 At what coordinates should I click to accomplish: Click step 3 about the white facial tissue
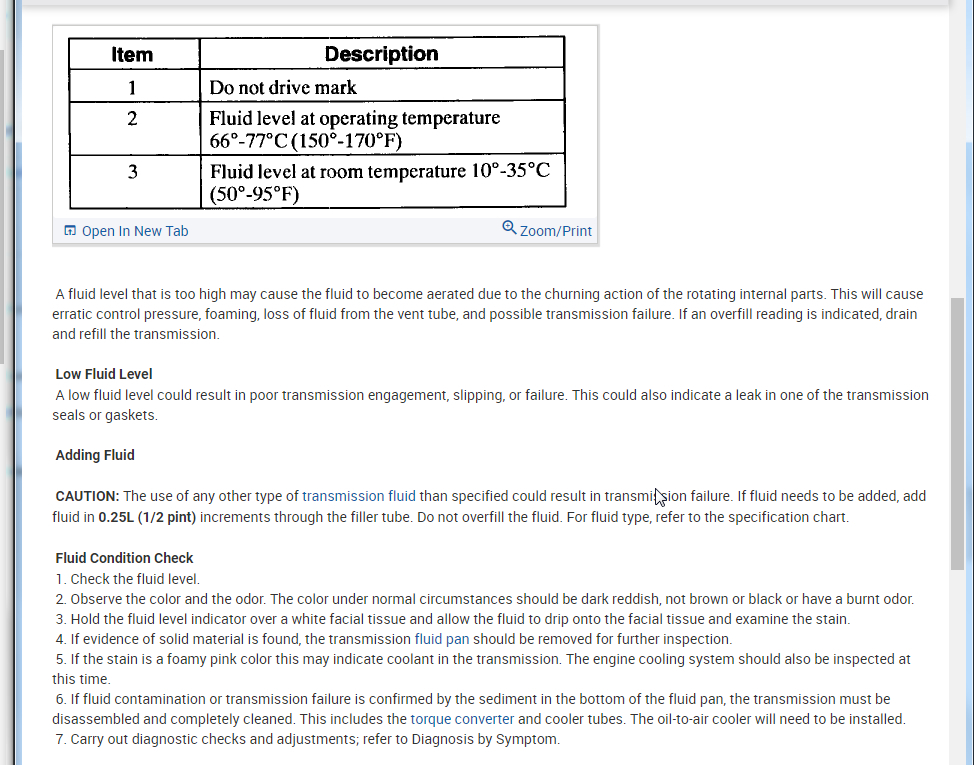(452, 619)
